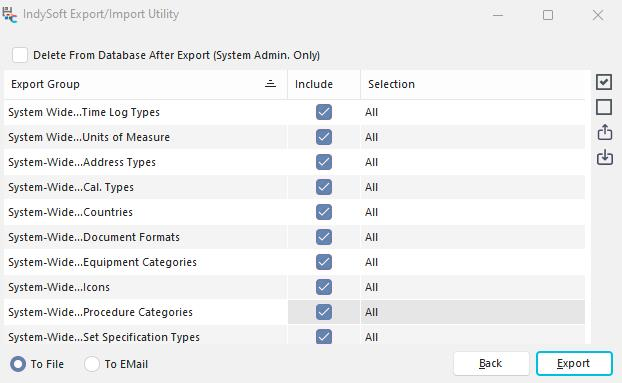Uncheck Include for Procedure Categories
The height and width of the screenshot is (383, 622).
pos(324,312)
